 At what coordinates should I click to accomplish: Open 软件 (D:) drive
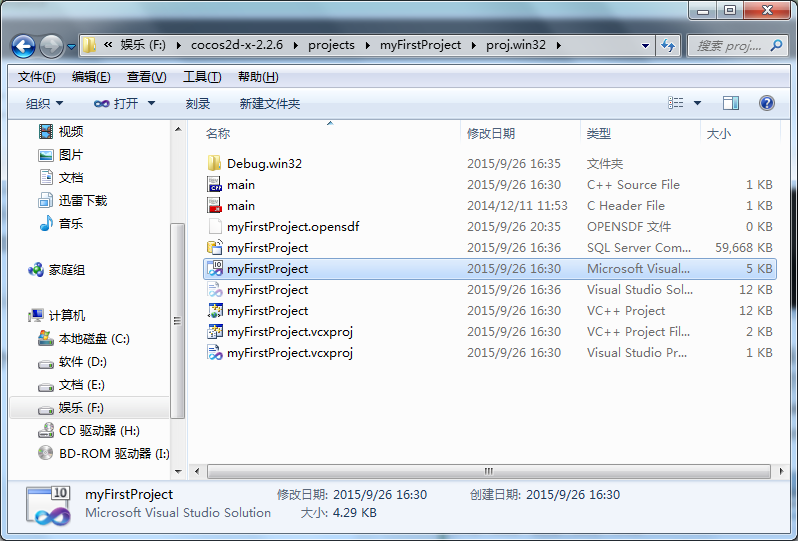72,362
